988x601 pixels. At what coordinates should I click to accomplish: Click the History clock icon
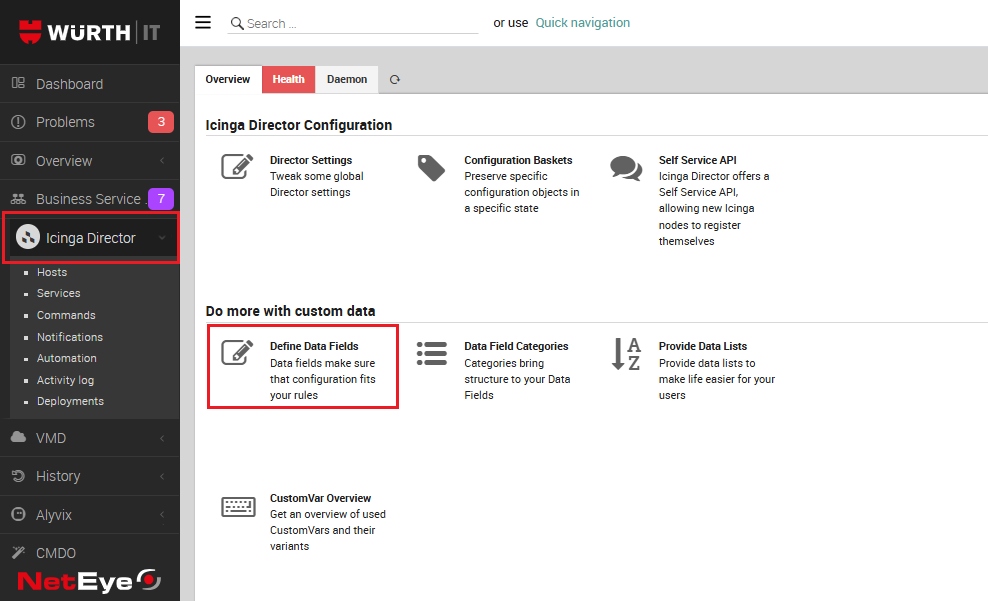pyautogui.click(x=18, y=476)
